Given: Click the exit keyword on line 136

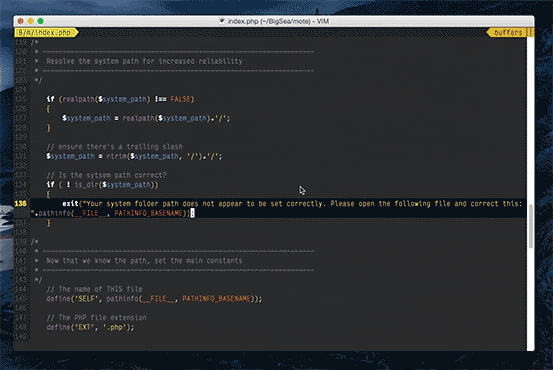Looking at the screenshot, I should coord(70,204).
